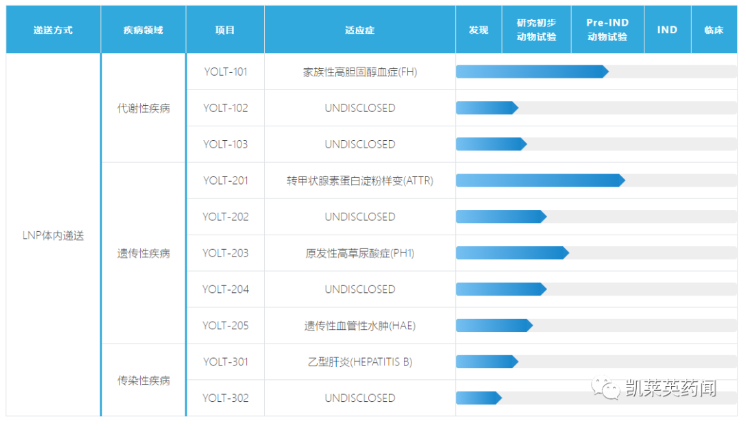Click the YOLT-204 progress bar
The width and height of the screenshot is (746, 430).
pos(501,289)
